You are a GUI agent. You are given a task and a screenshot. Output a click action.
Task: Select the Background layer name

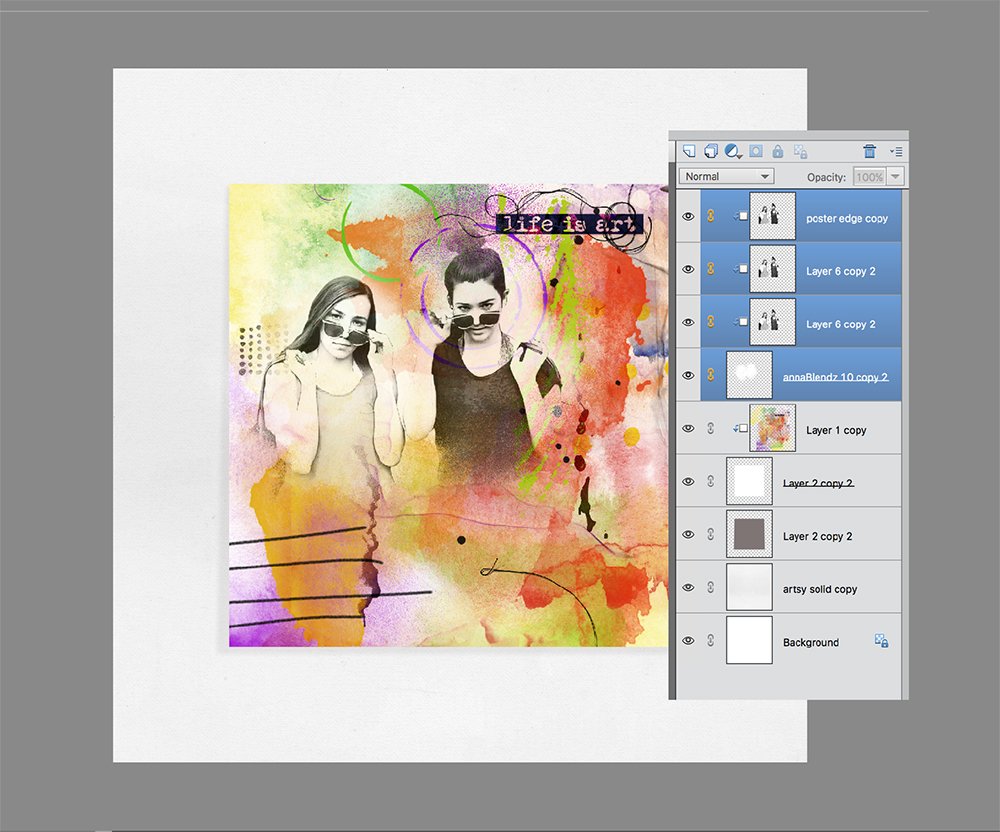[811, 643]
